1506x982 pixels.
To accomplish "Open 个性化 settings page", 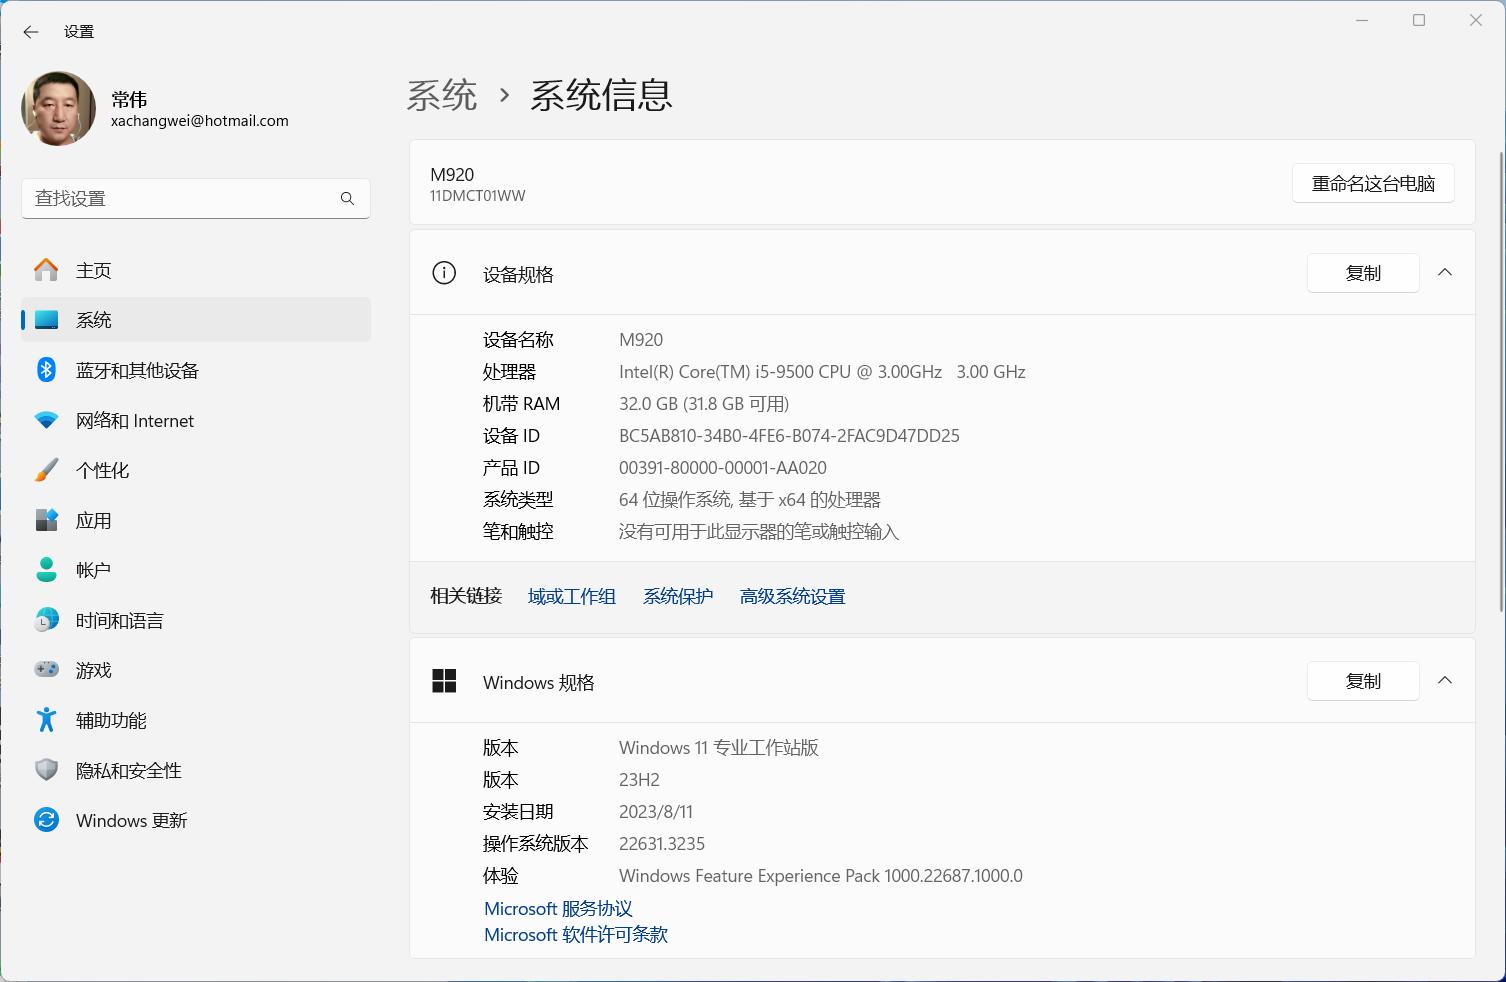I will 196,470.
